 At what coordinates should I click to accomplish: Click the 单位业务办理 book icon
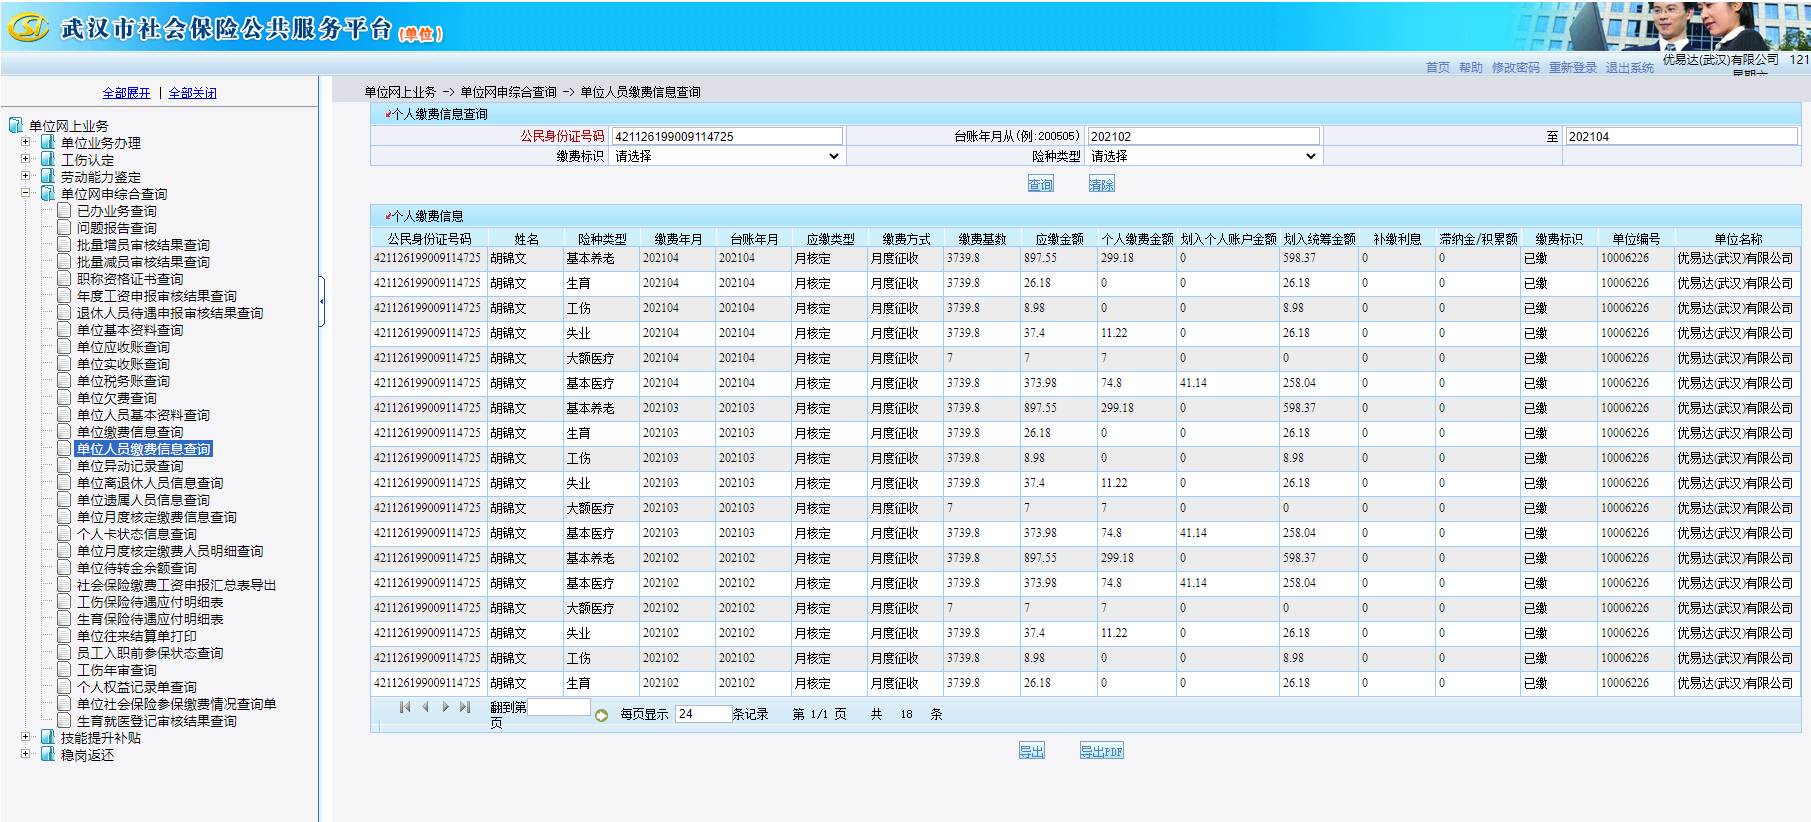click(x=48, y=142)
